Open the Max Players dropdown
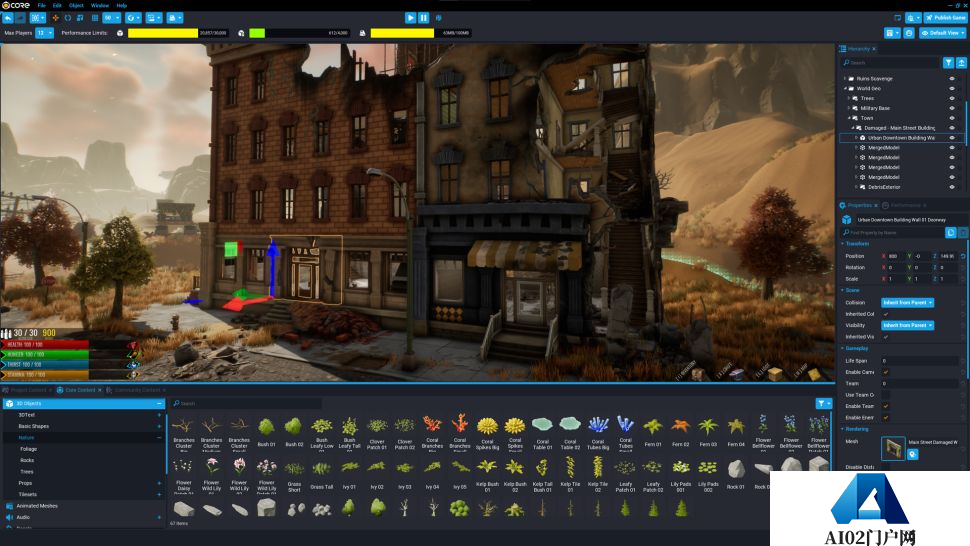This screenshot has height=546, width=970. point(45,33)
